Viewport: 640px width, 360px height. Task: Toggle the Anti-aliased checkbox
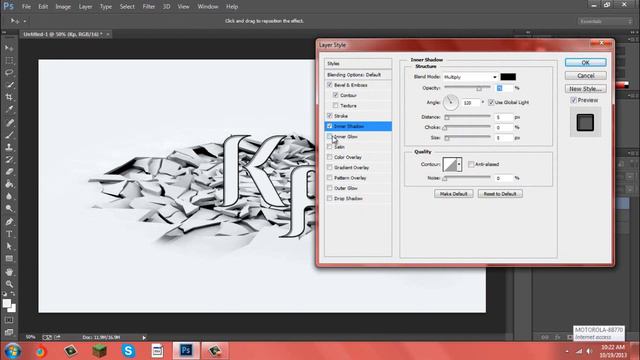pos(471,164)
